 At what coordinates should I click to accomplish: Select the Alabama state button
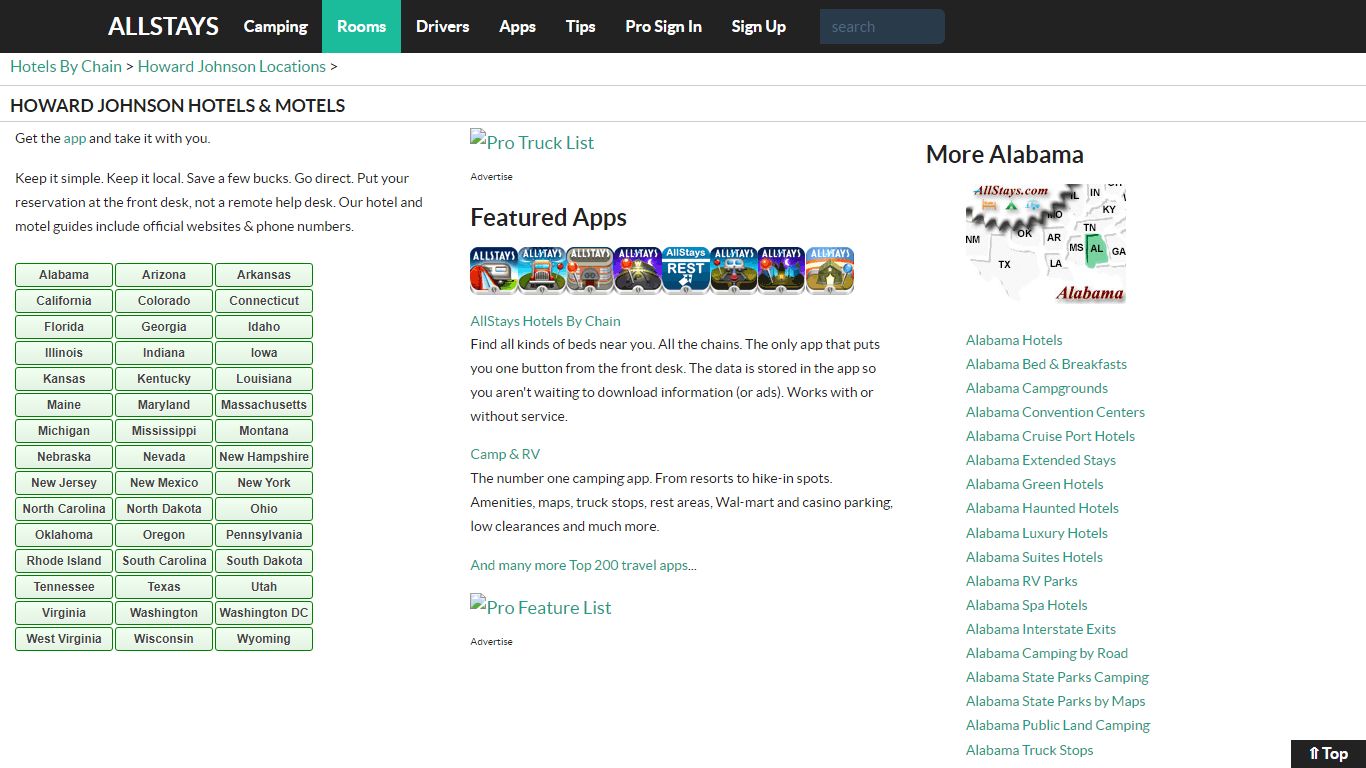pyautogui.click(x=64, y=275)
